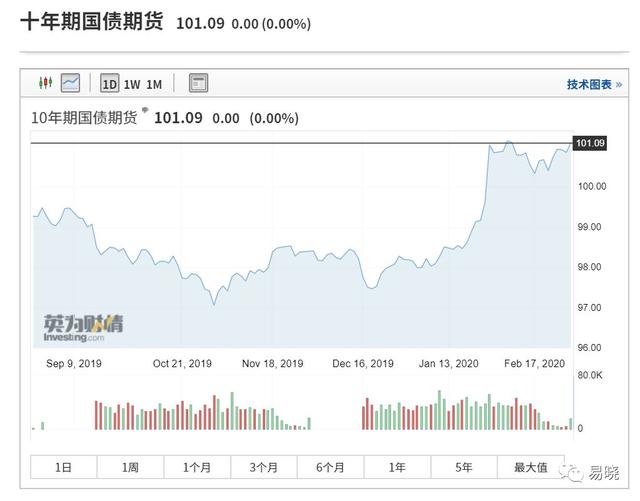Open the news overlay panel icon

pyautogui.click(x=198, y=83)
